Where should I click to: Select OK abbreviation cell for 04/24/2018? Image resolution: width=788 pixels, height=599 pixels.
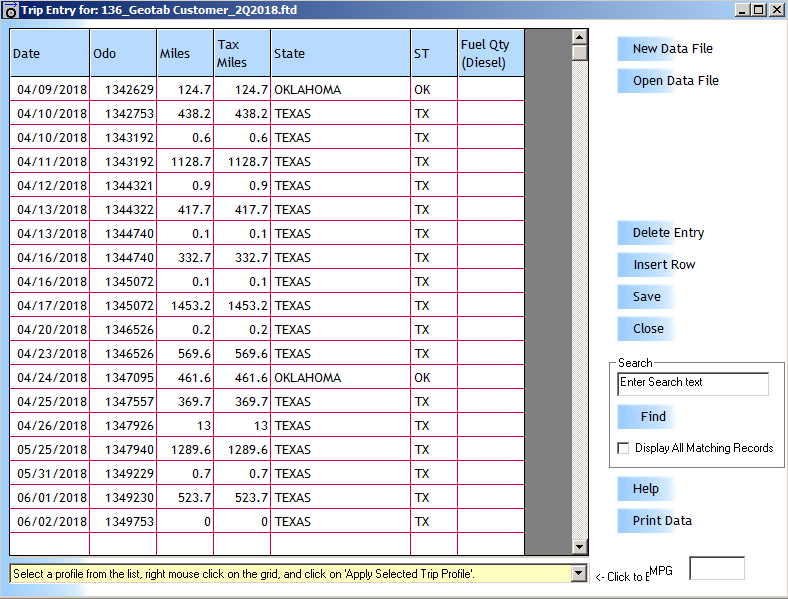click(434, 377)
